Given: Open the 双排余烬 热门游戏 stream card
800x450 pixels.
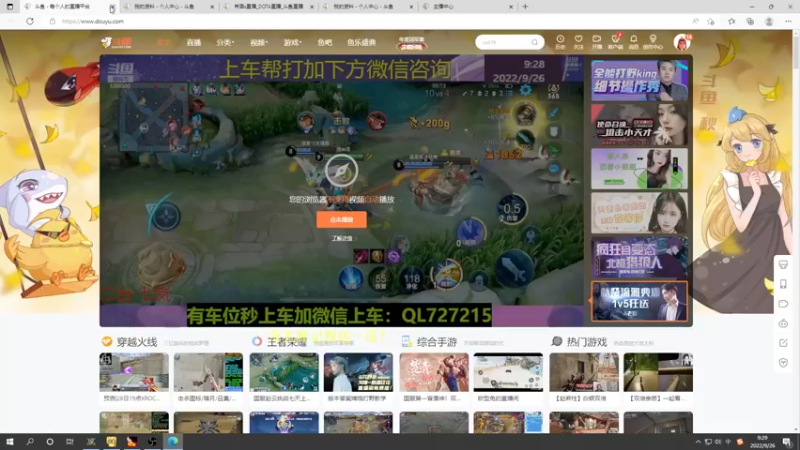Looking at the screenshot, I should tap(658, 377).
